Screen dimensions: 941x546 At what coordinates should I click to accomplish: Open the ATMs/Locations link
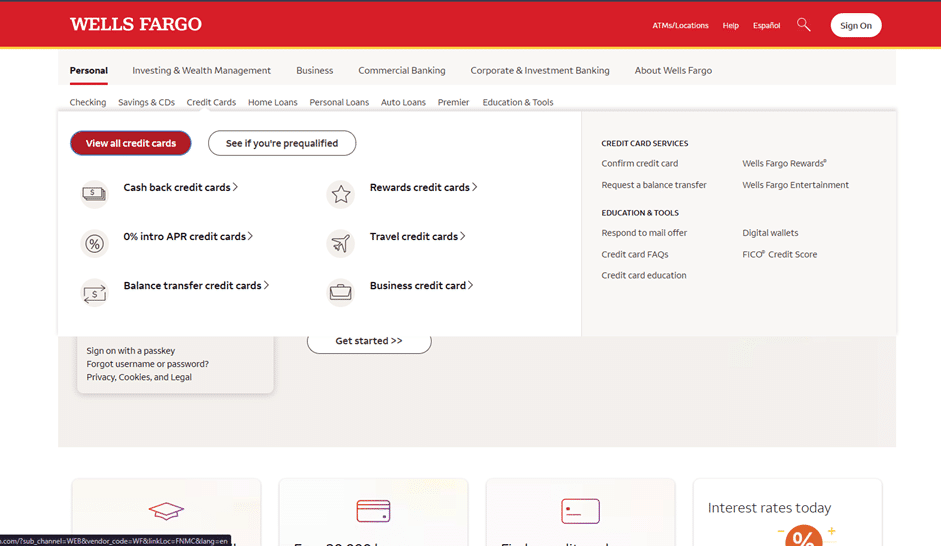click(x=681, y=25)
